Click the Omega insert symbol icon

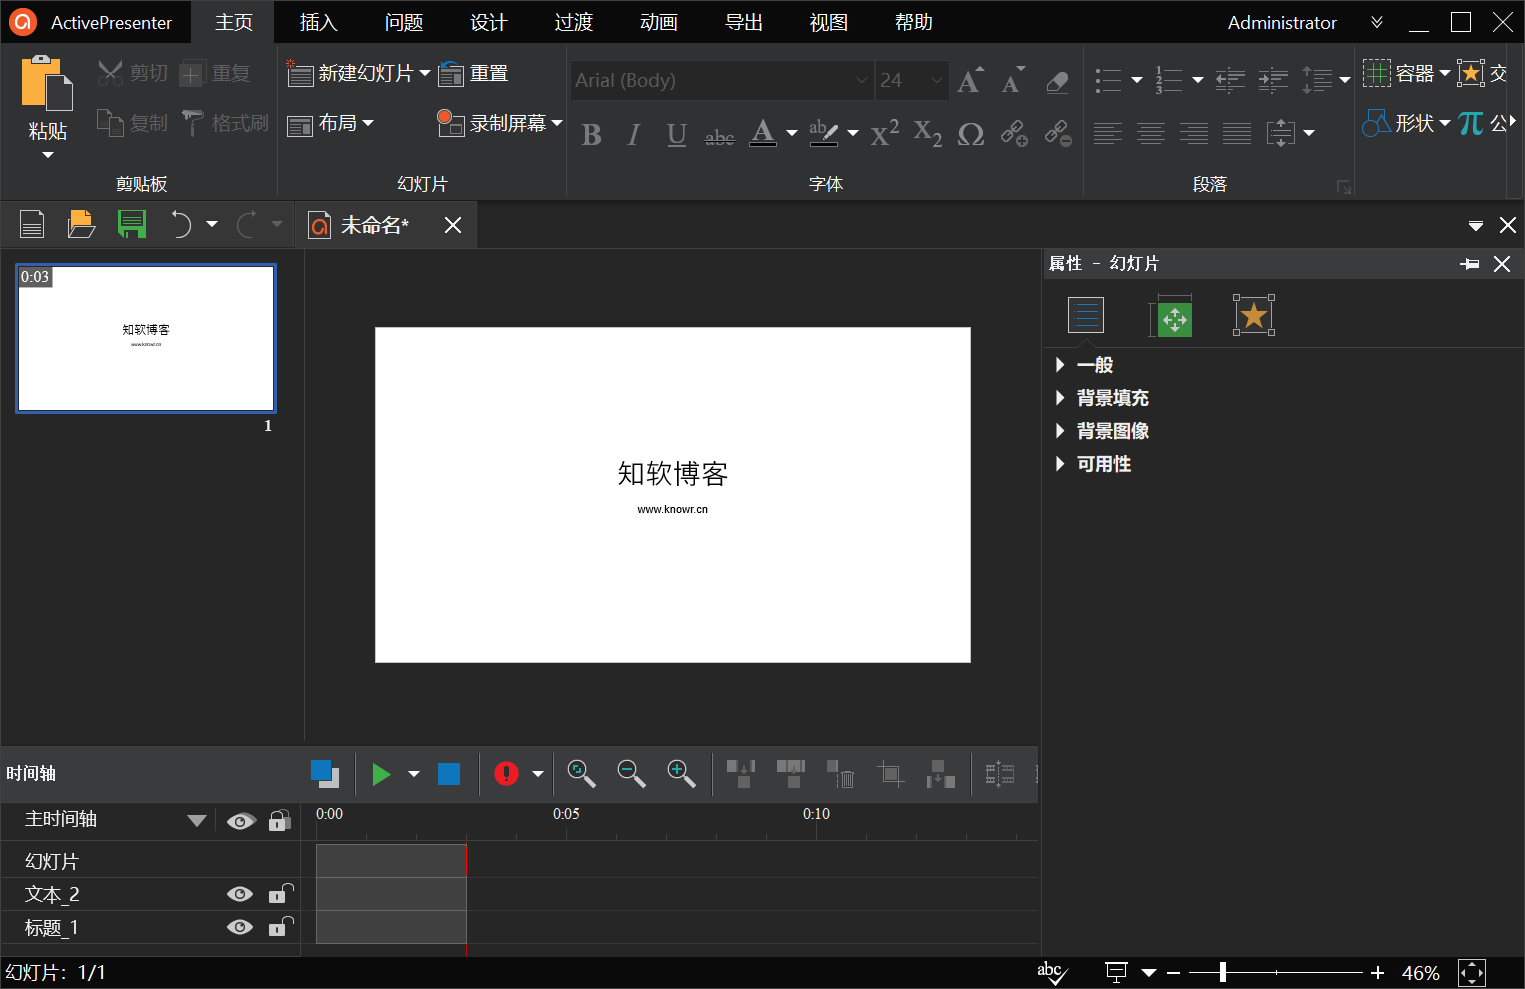pos(970,134)
